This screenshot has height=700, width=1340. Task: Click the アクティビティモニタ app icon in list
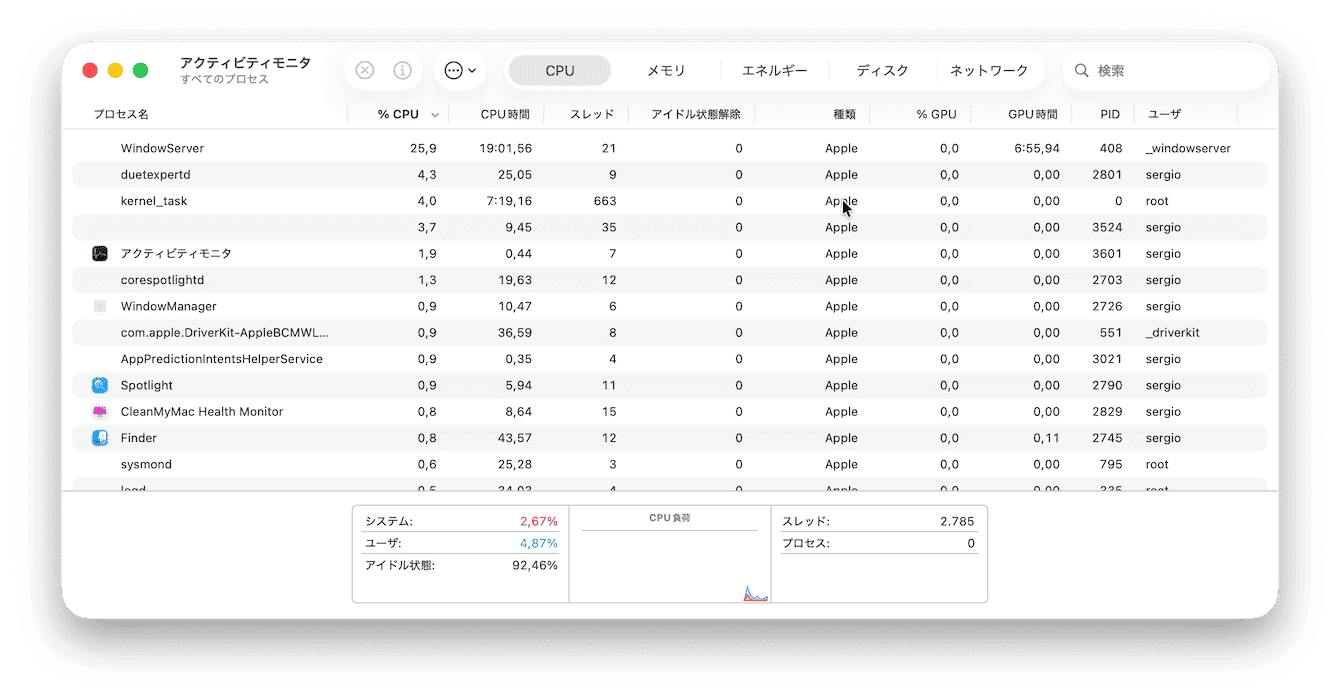tap(100, 254)
